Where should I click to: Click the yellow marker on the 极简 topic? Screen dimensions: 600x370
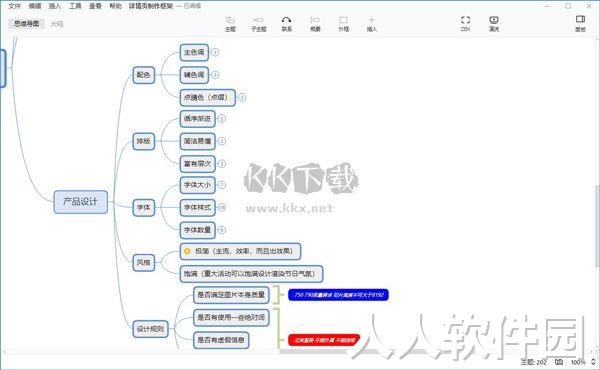click(187, 251)
